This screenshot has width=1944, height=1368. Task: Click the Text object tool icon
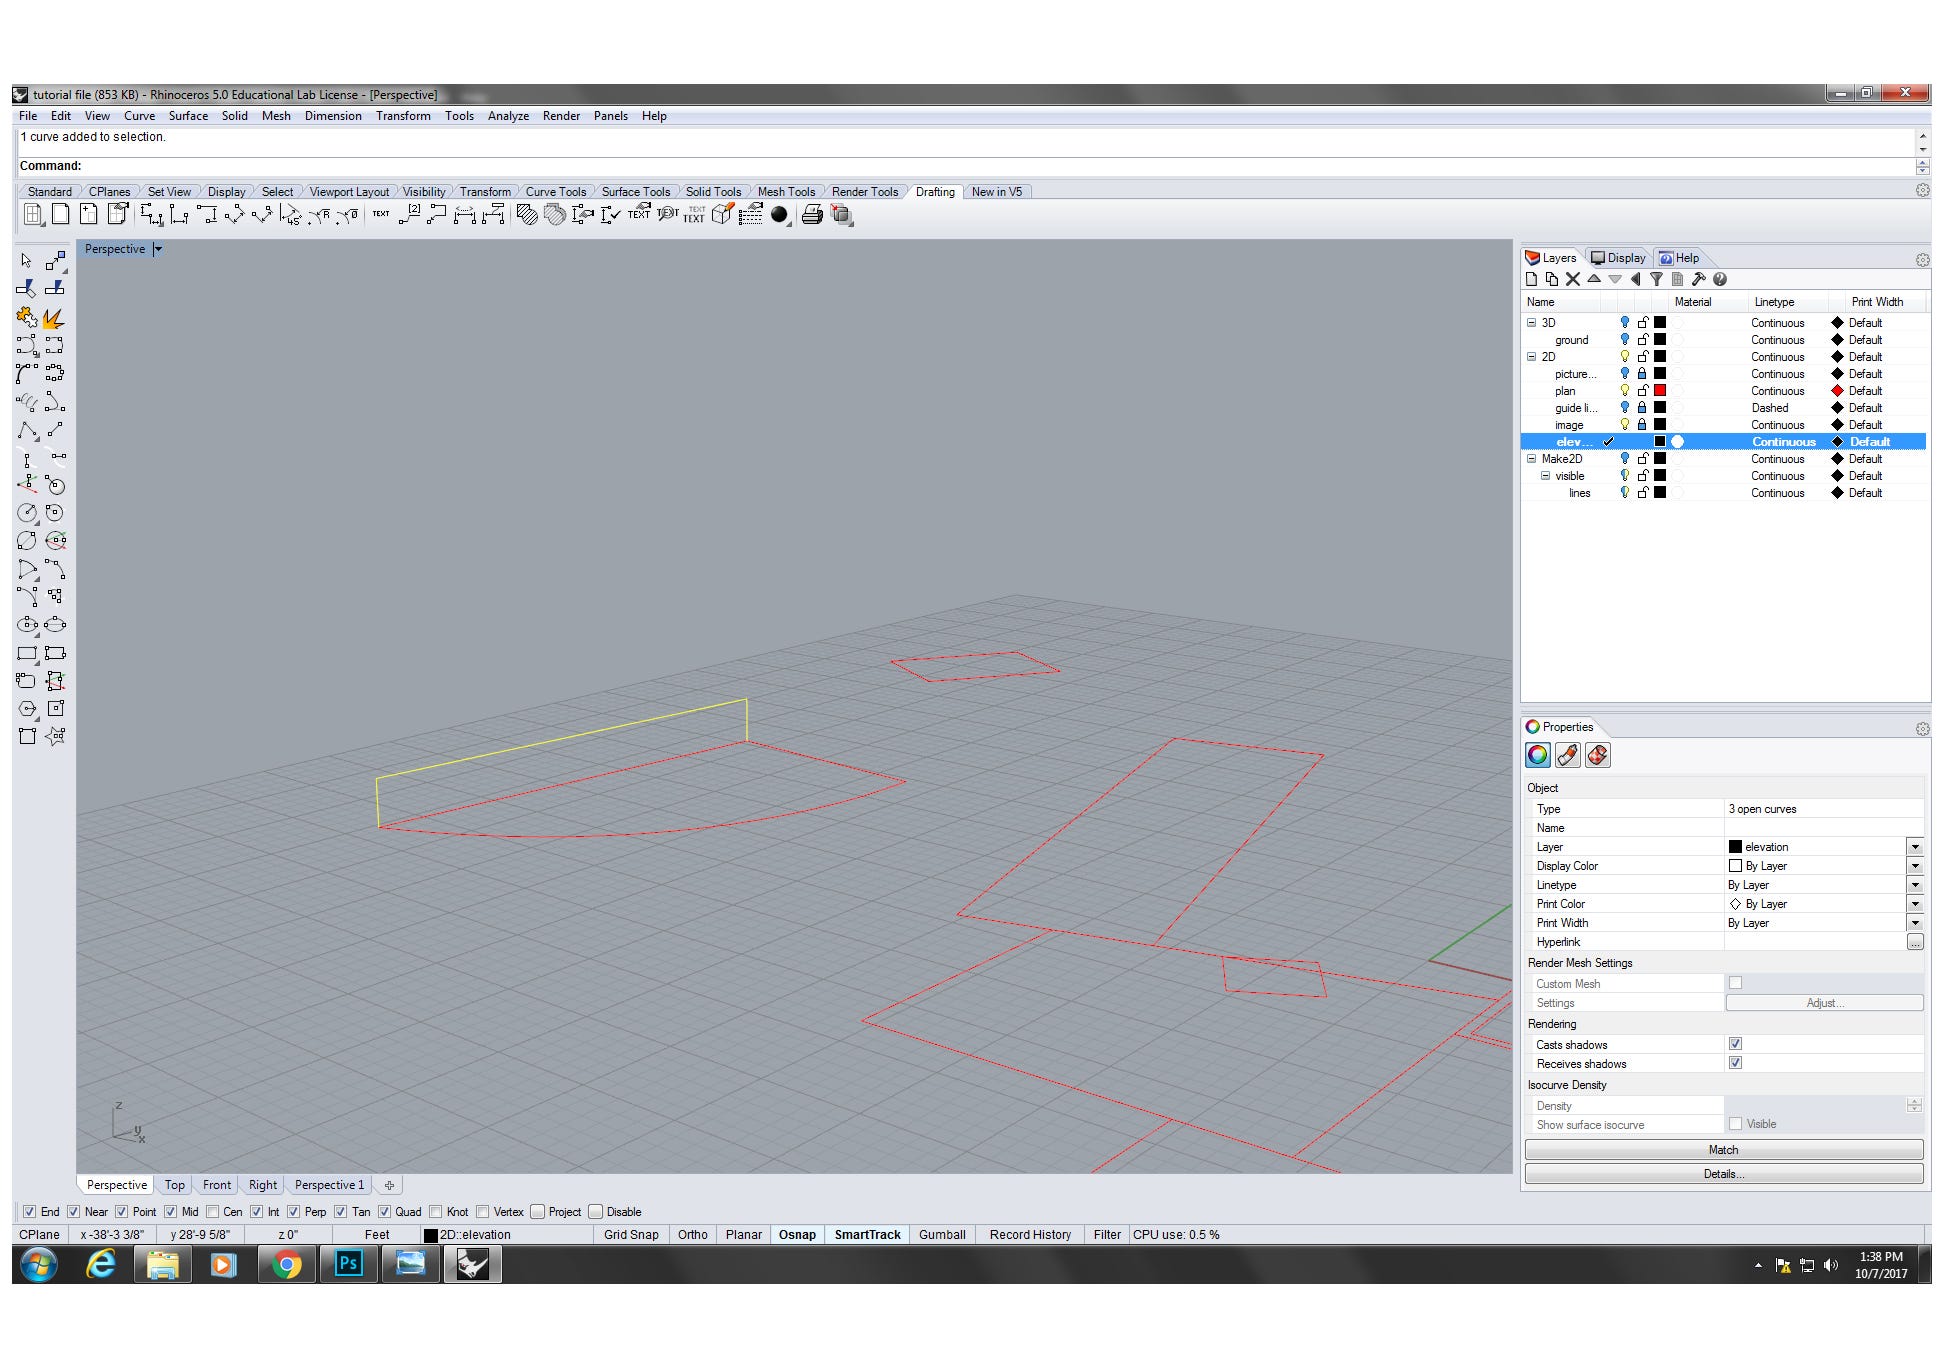381,214
